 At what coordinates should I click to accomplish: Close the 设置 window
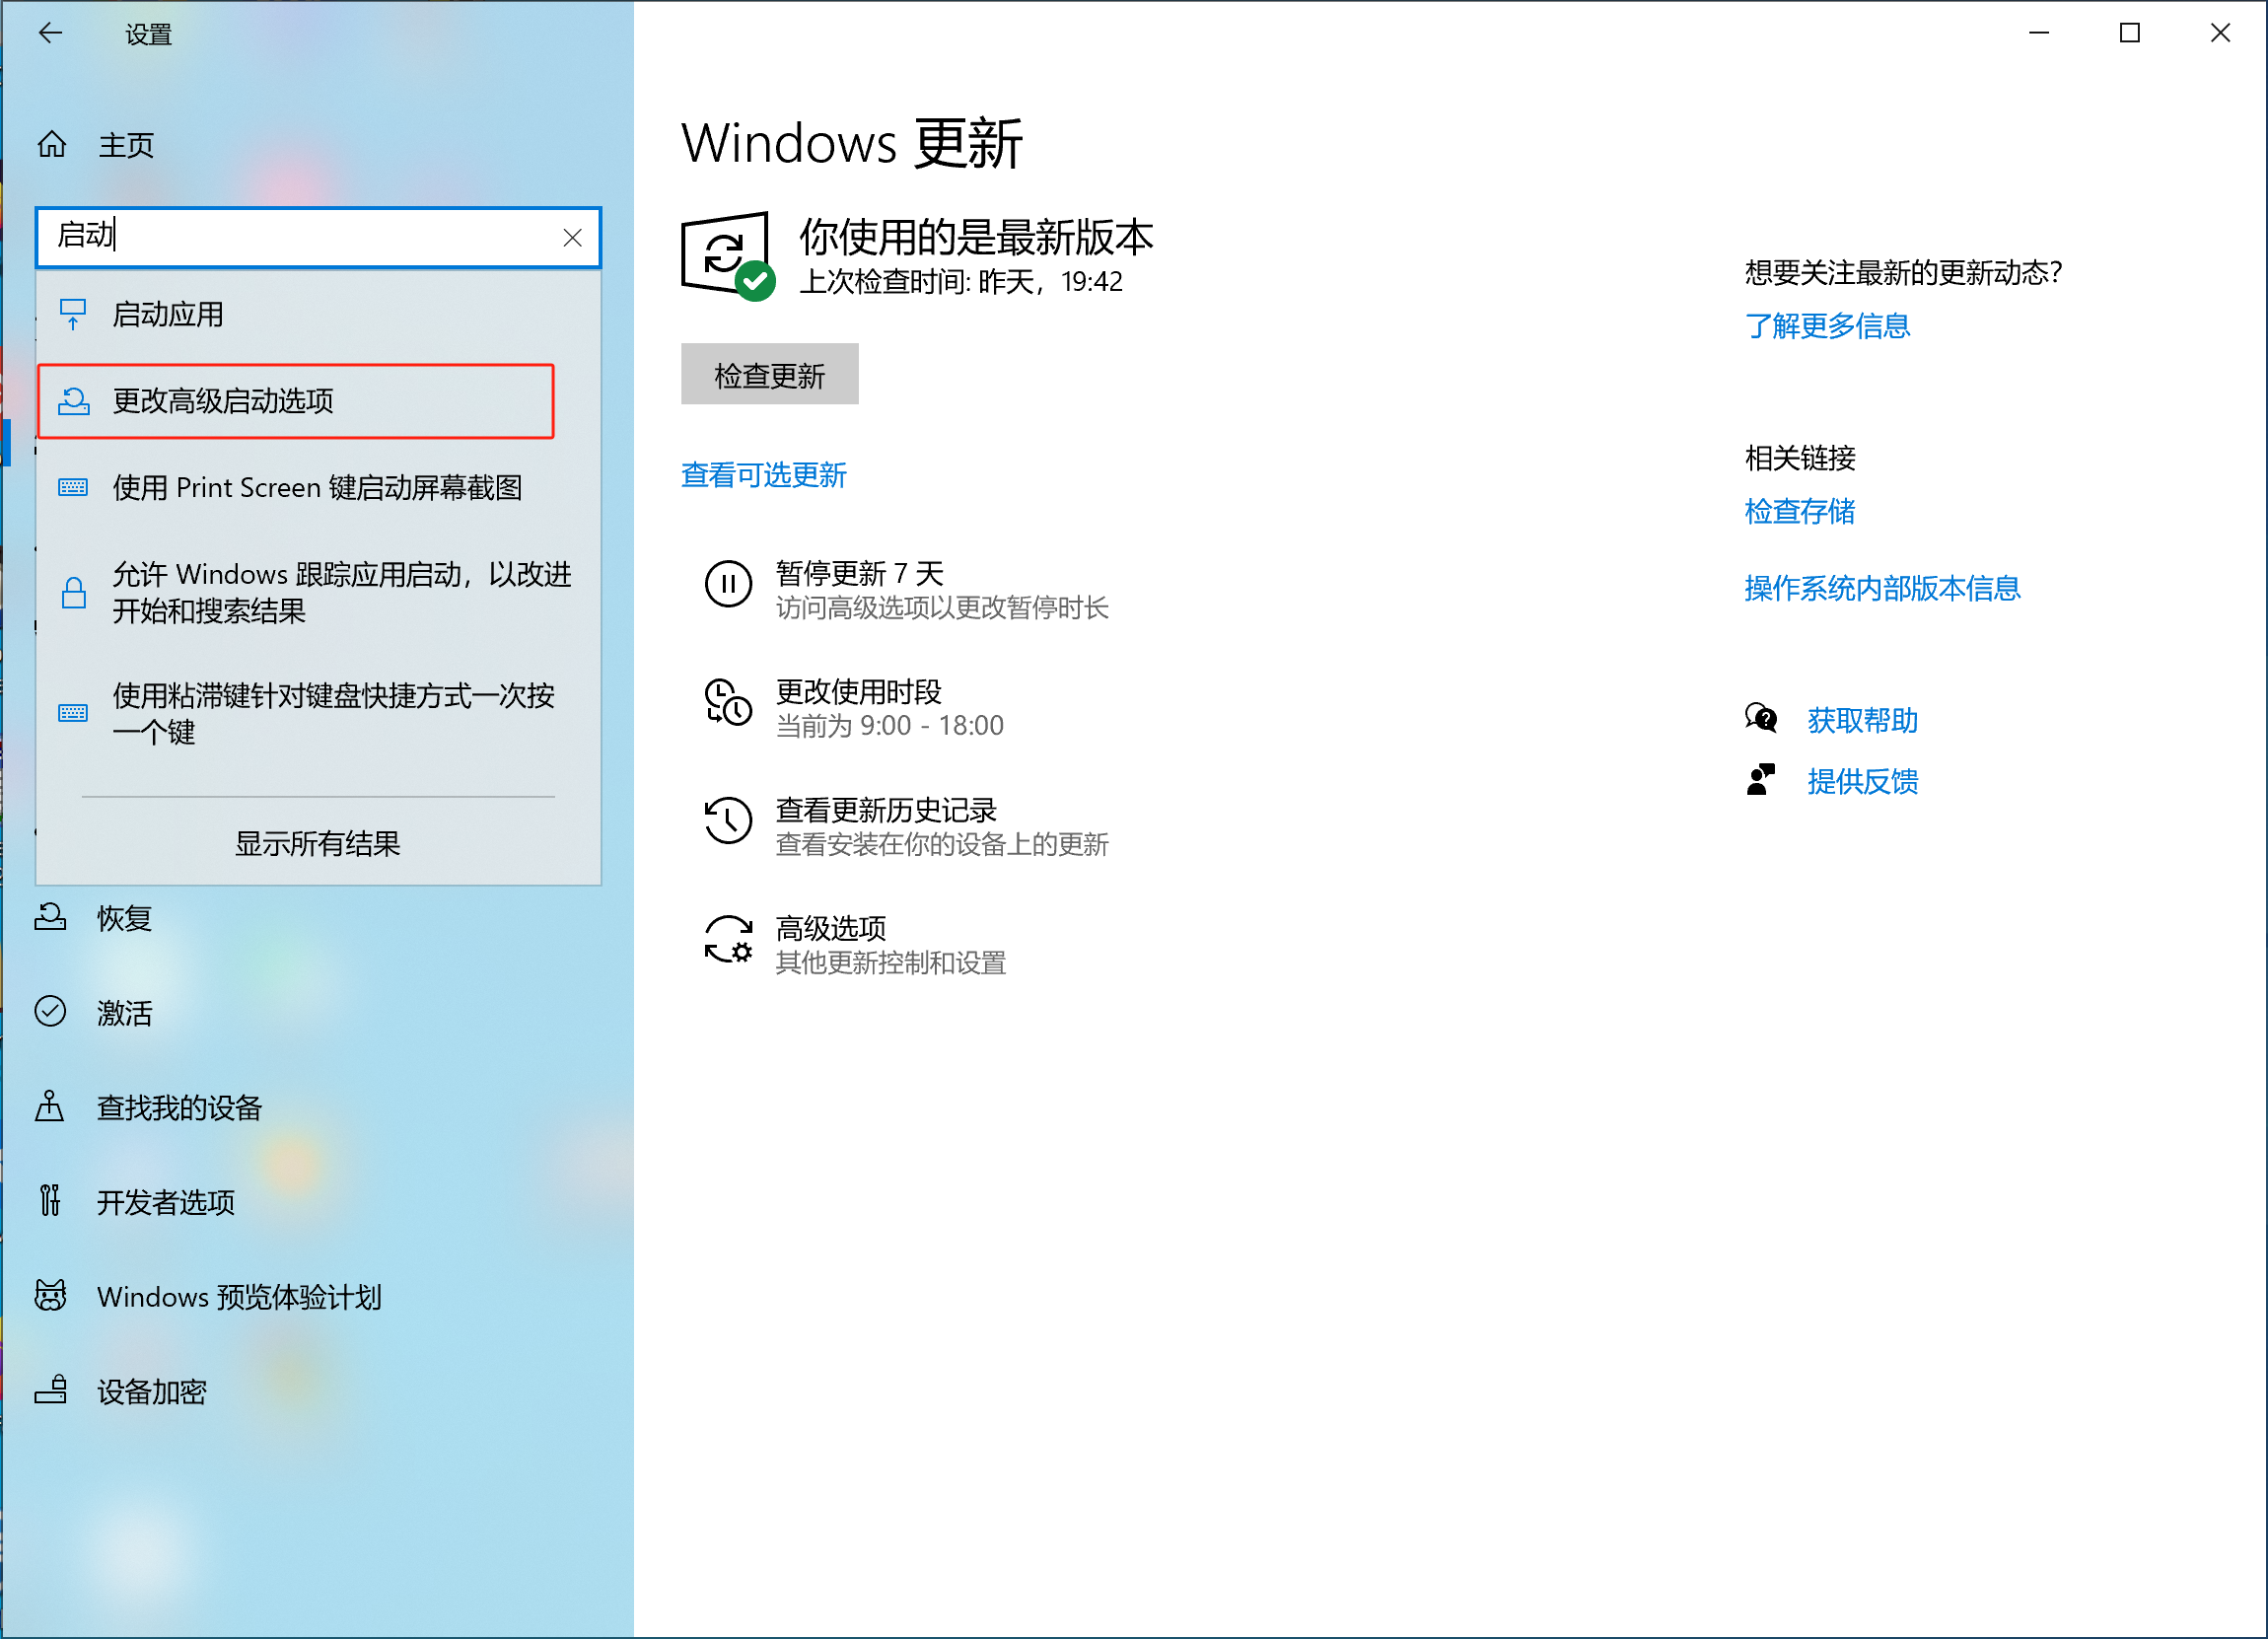tap(2220, 33)
